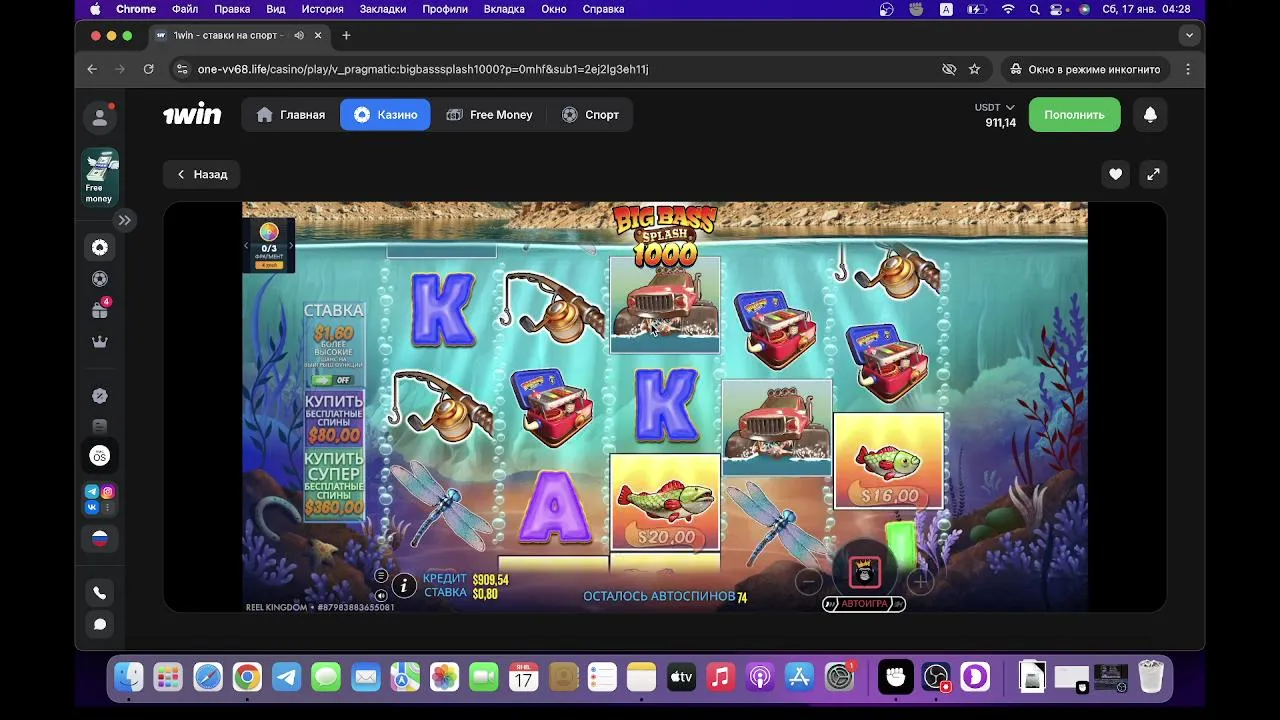Open the casino chip icon in the sidebar

100,247
